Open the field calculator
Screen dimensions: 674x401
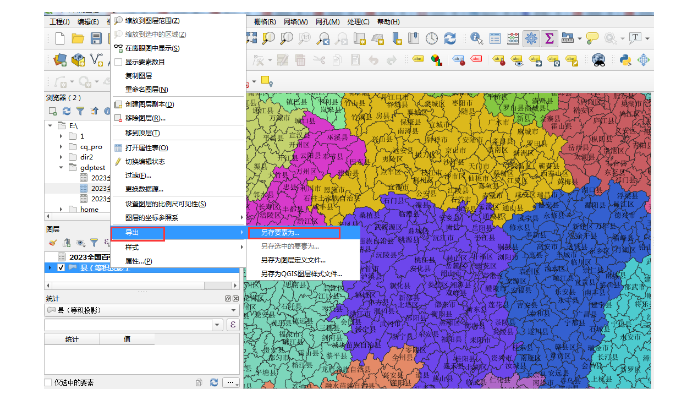513,39
